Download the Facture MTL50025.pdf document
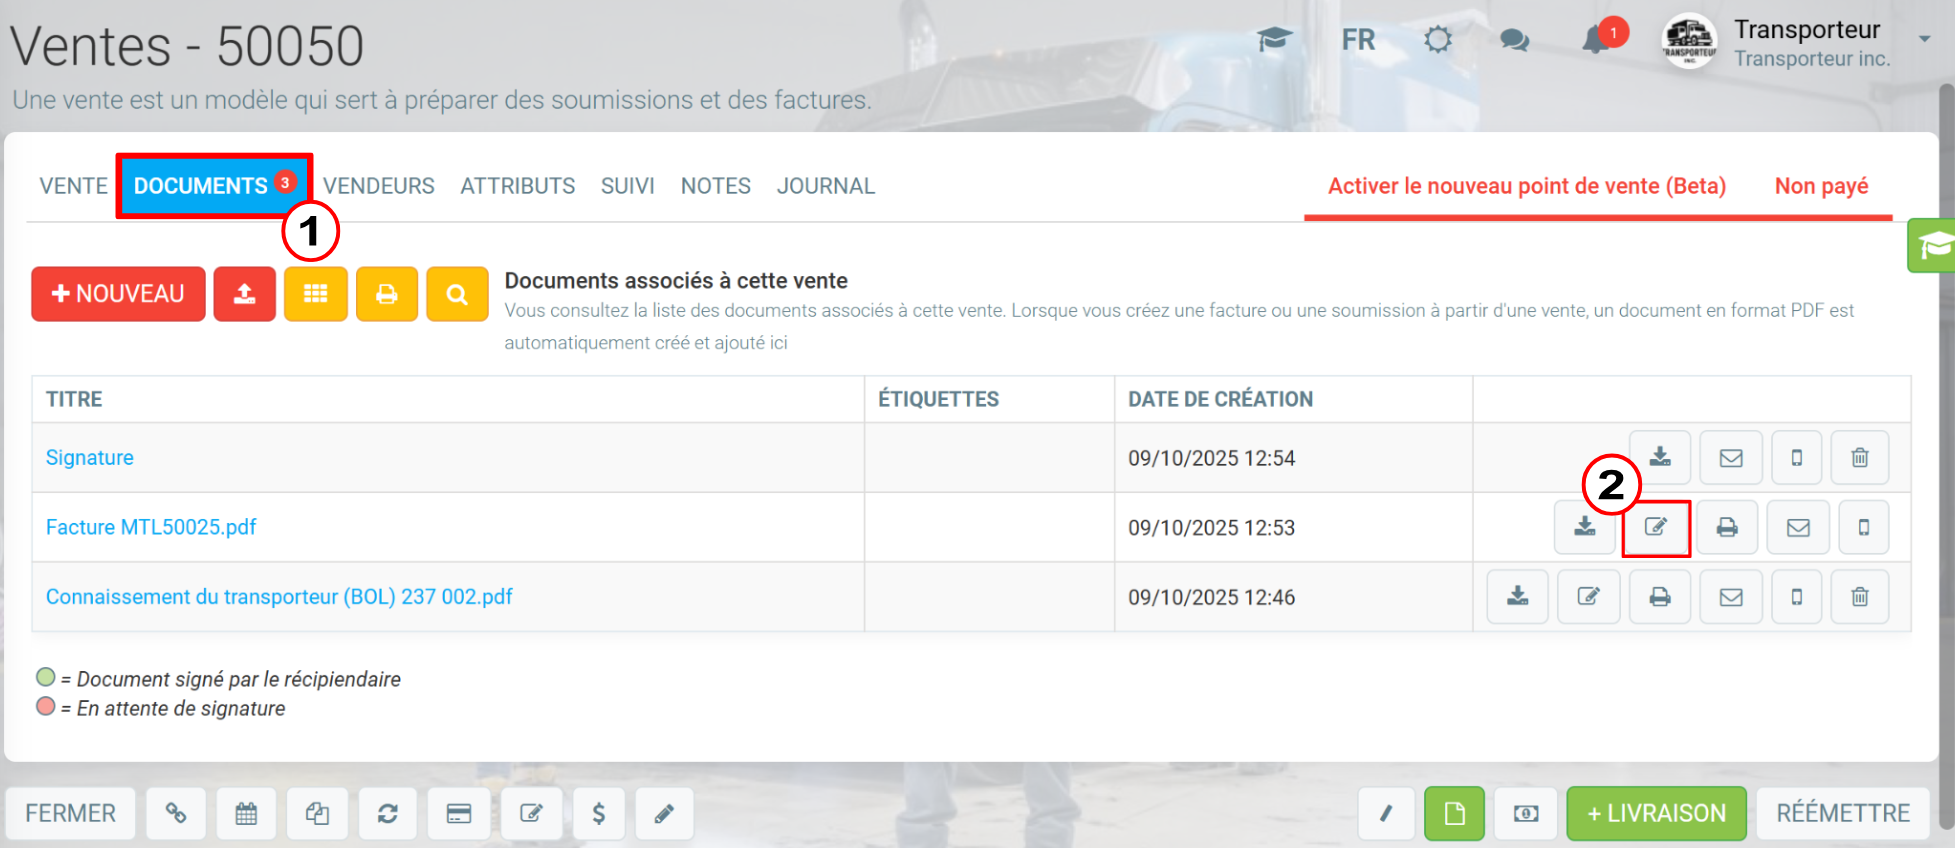Image resolution: width=1955 pixels, height=848 pixels. click(1585, 527)
